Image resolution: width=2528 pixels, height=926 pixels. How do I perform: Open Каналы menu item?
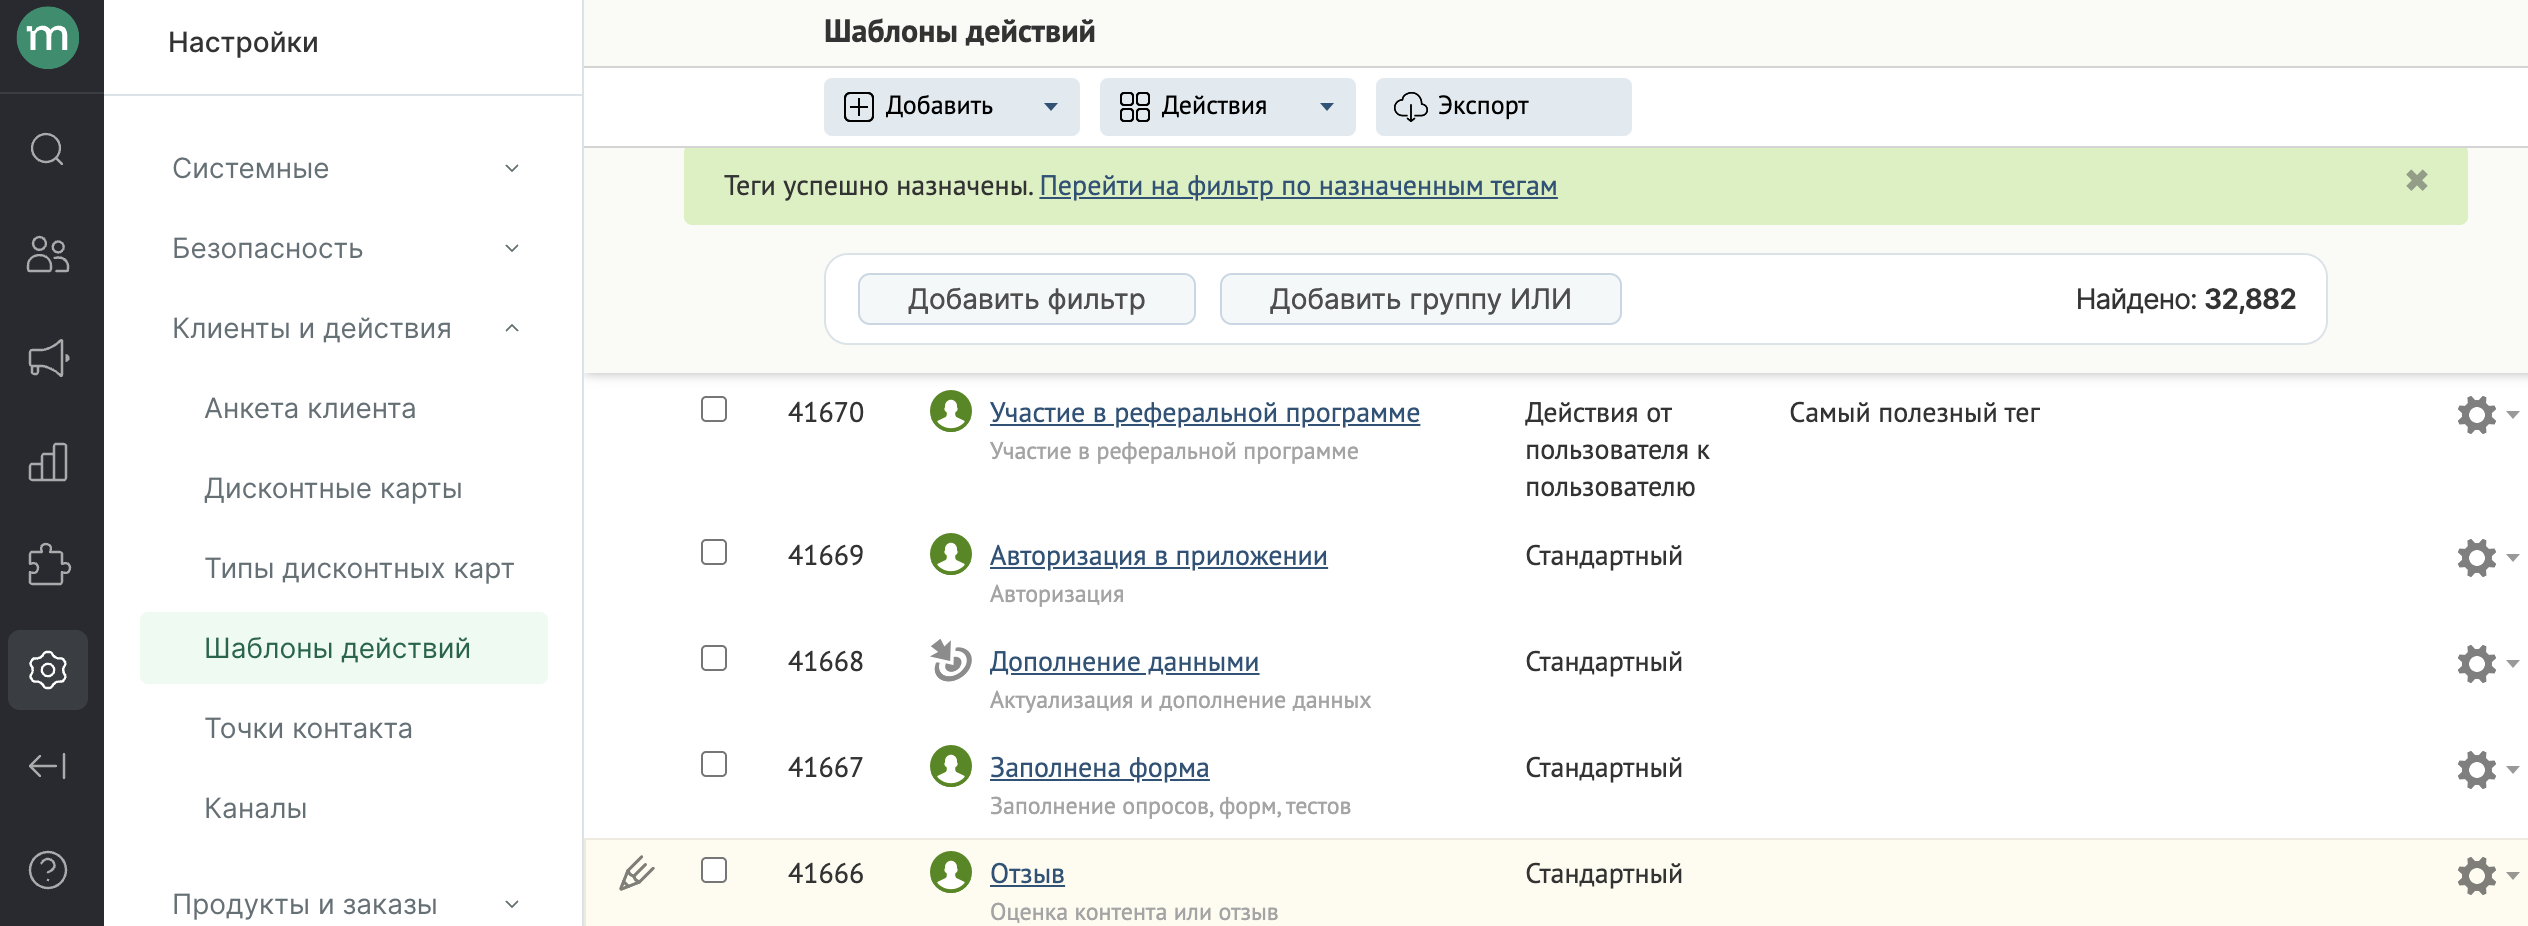click(x=256, y=808)
